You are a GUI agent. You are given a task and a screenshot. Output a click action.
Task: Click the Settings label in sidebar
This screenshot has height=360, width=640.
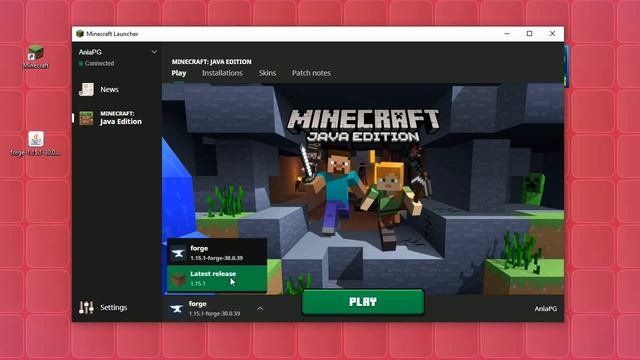pyautogui.click(x=113, y=307)
